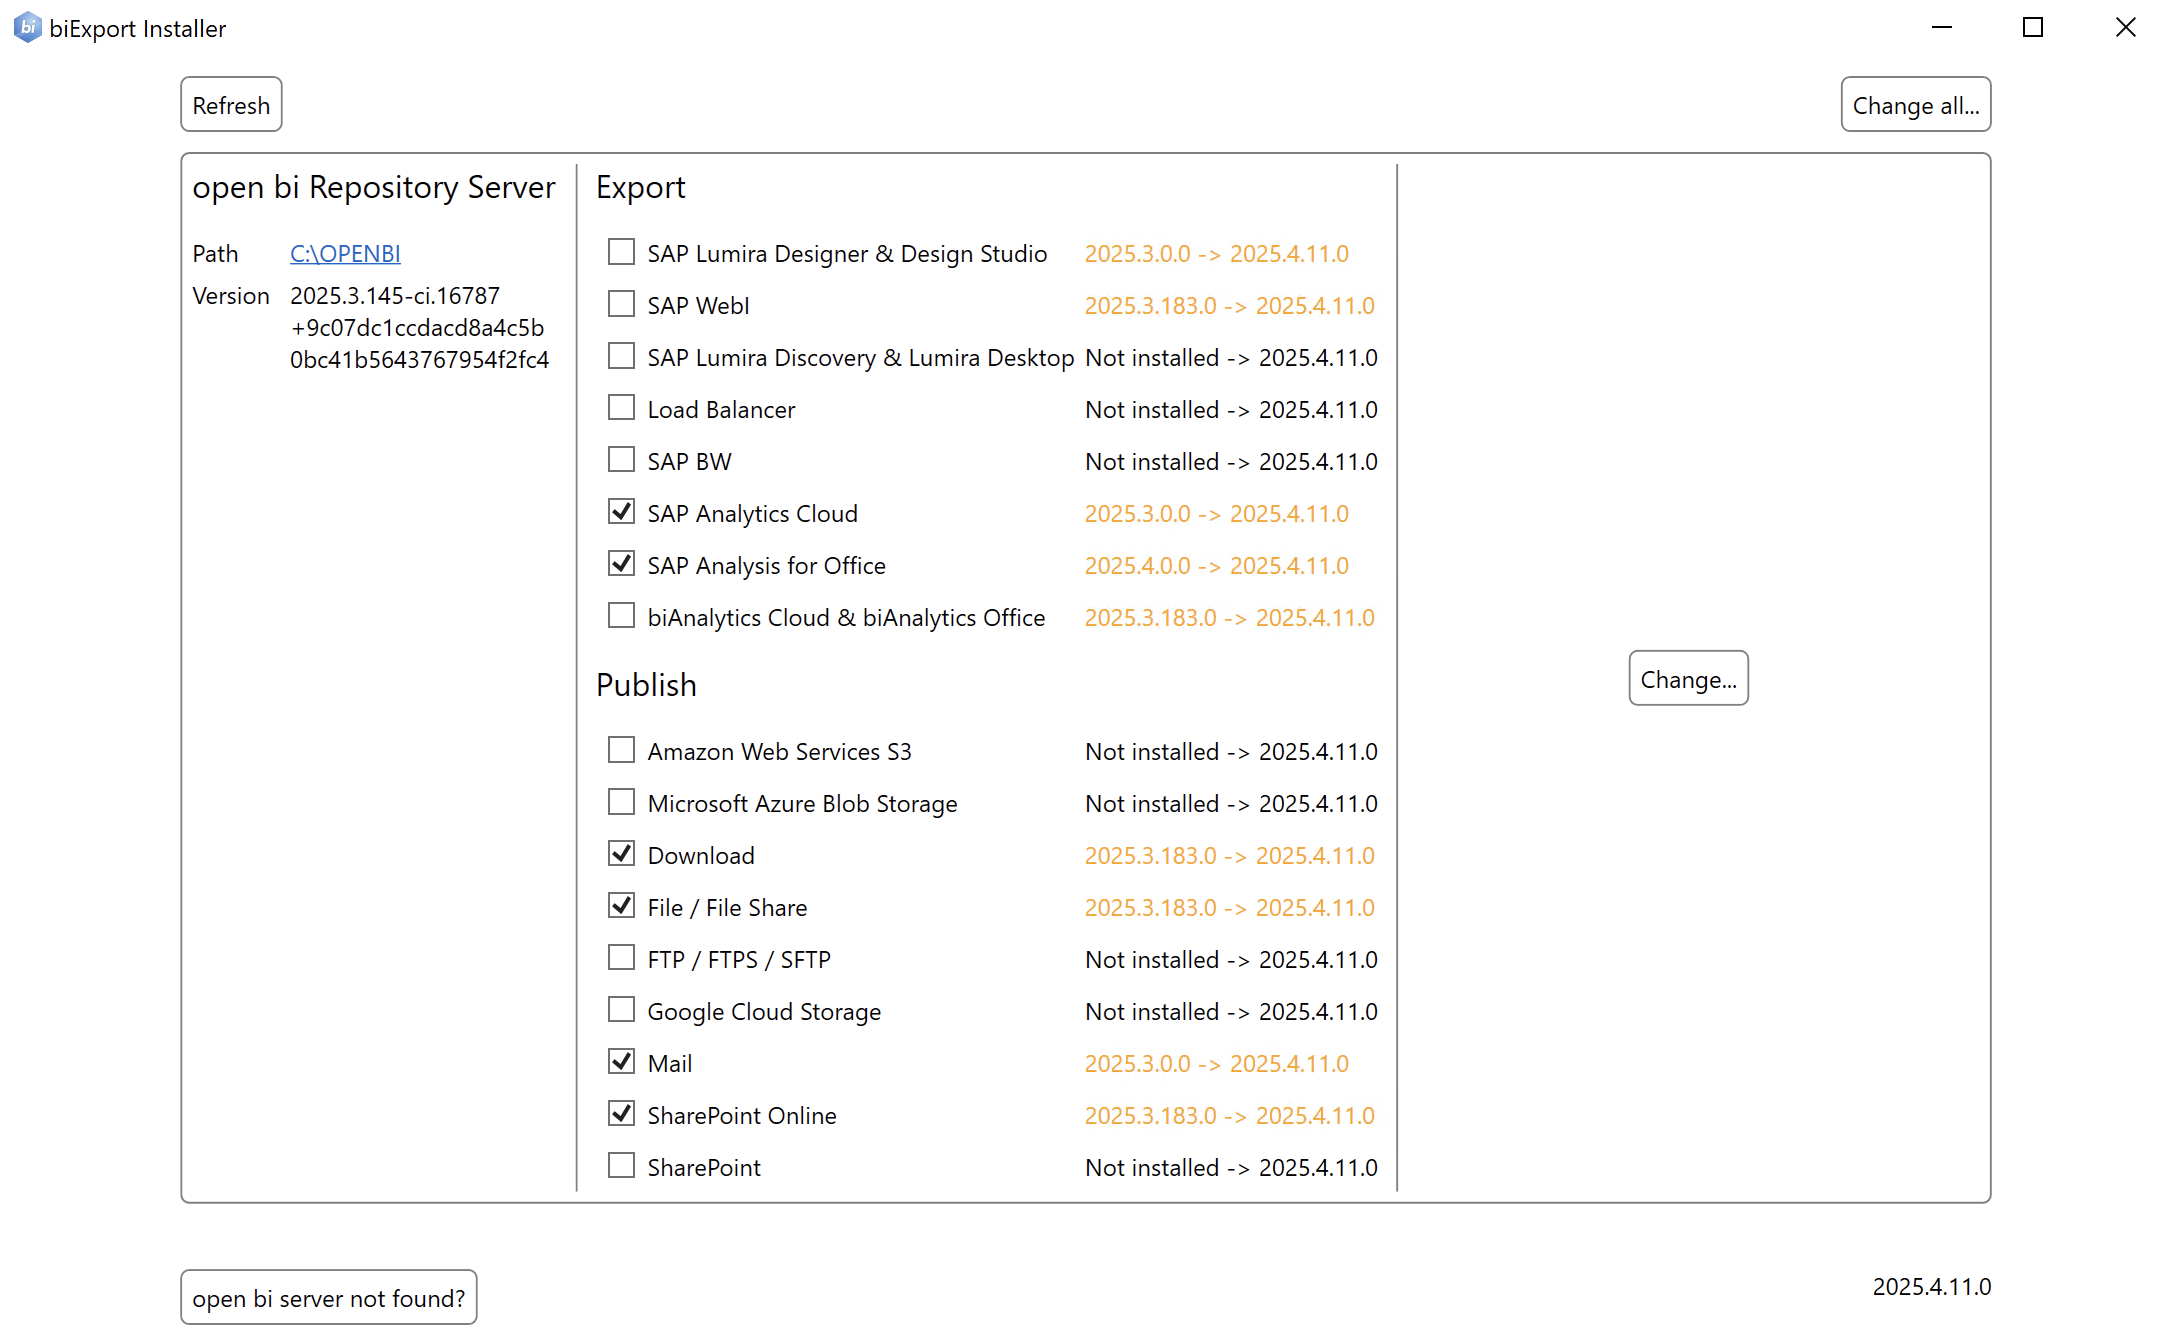Enable FTP / FTPS / SFTP checkbox

[621, 958]
